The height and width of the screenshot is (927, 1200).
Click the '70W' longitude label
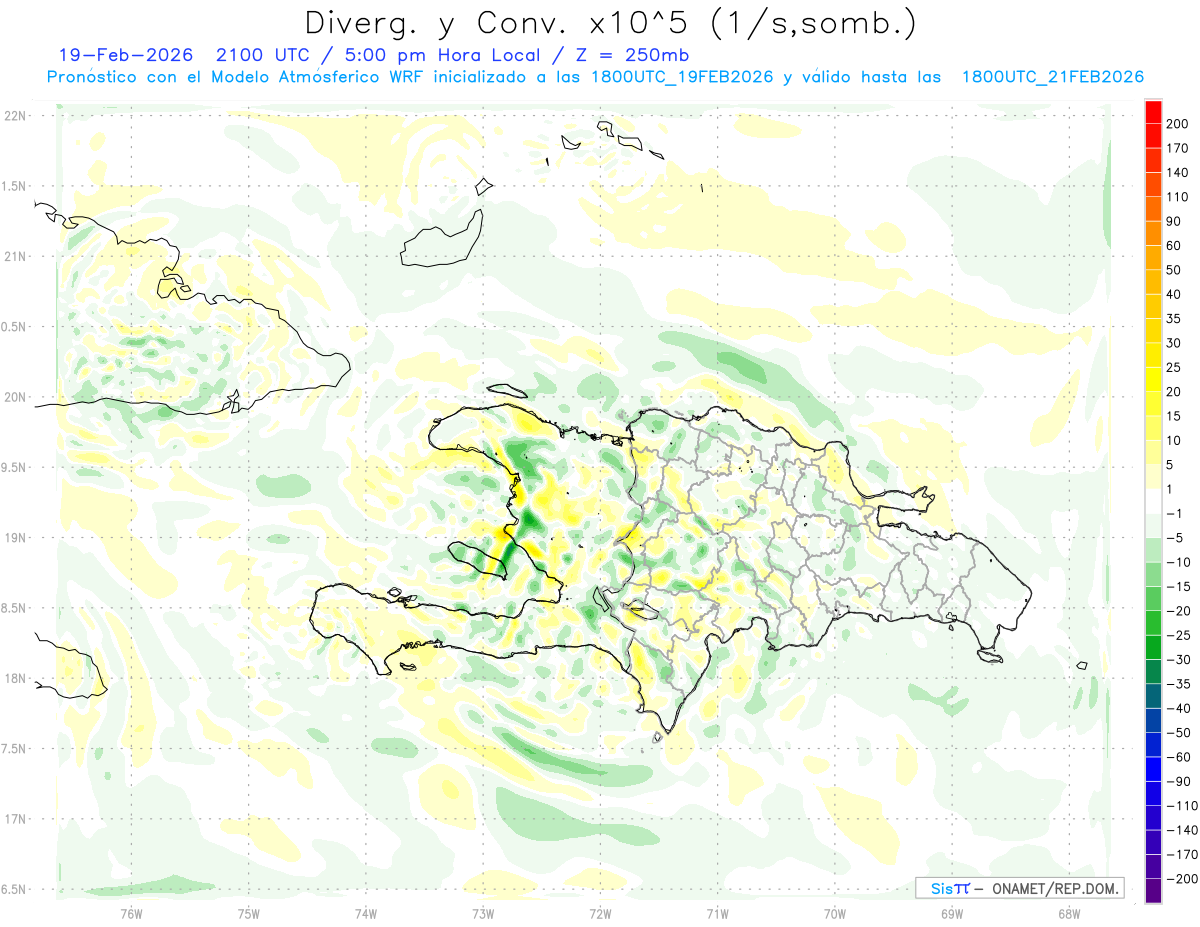point(835,913)
